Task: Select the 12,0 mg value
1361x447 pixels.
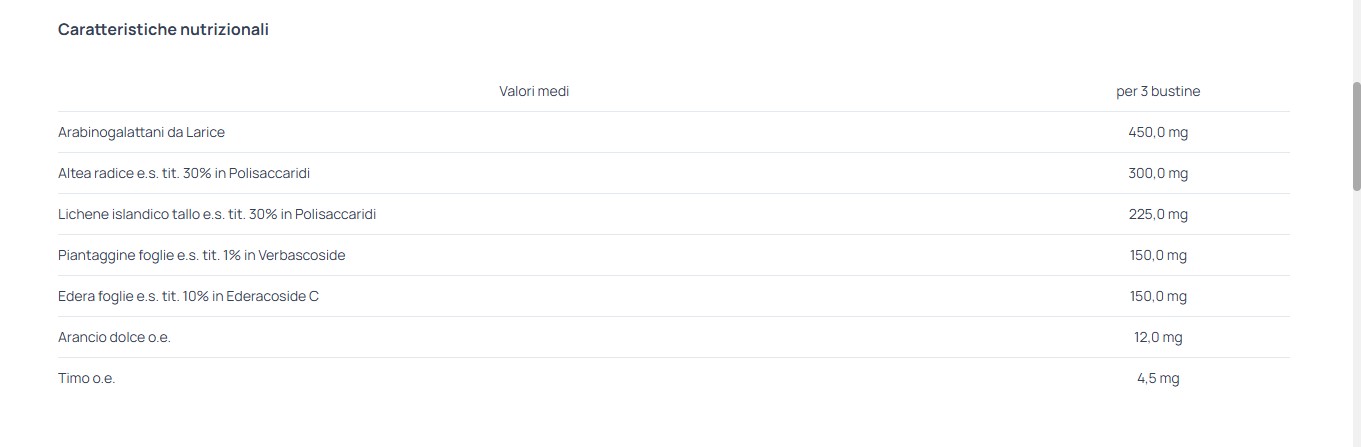Action: click(x=1158, y=337)
